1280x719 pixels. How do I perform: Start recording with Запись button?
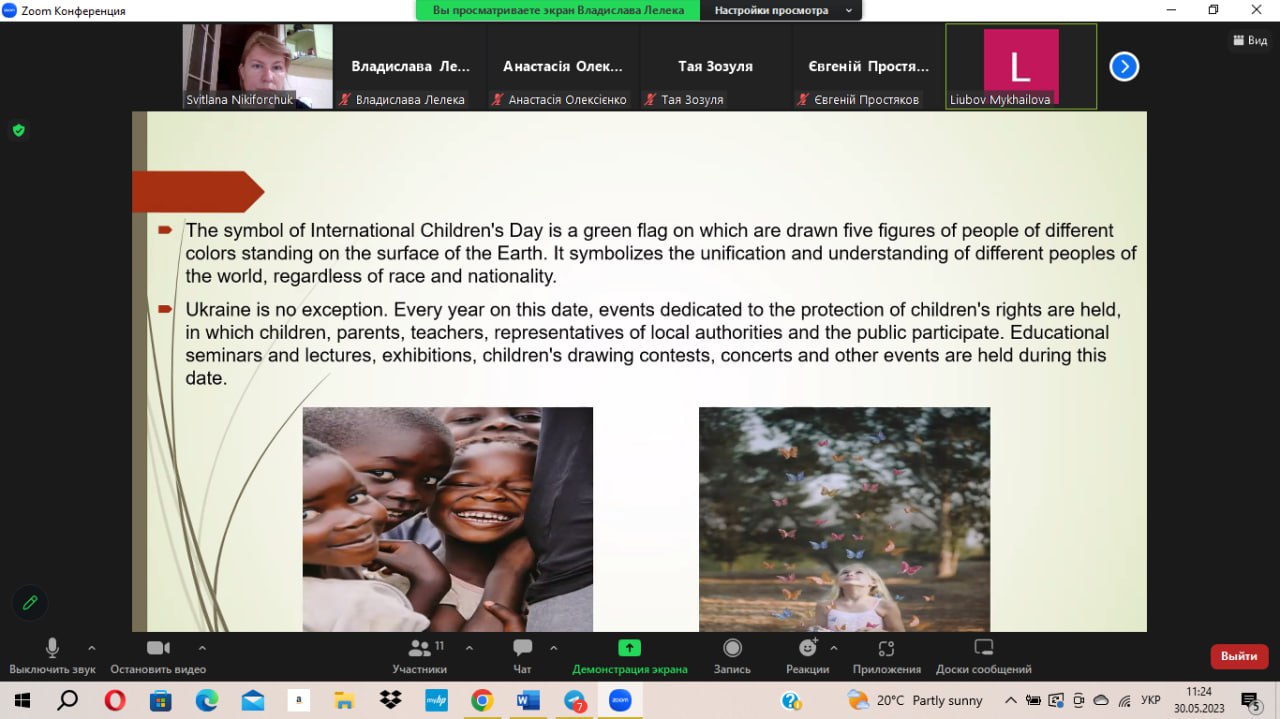(x=732, y=656)
